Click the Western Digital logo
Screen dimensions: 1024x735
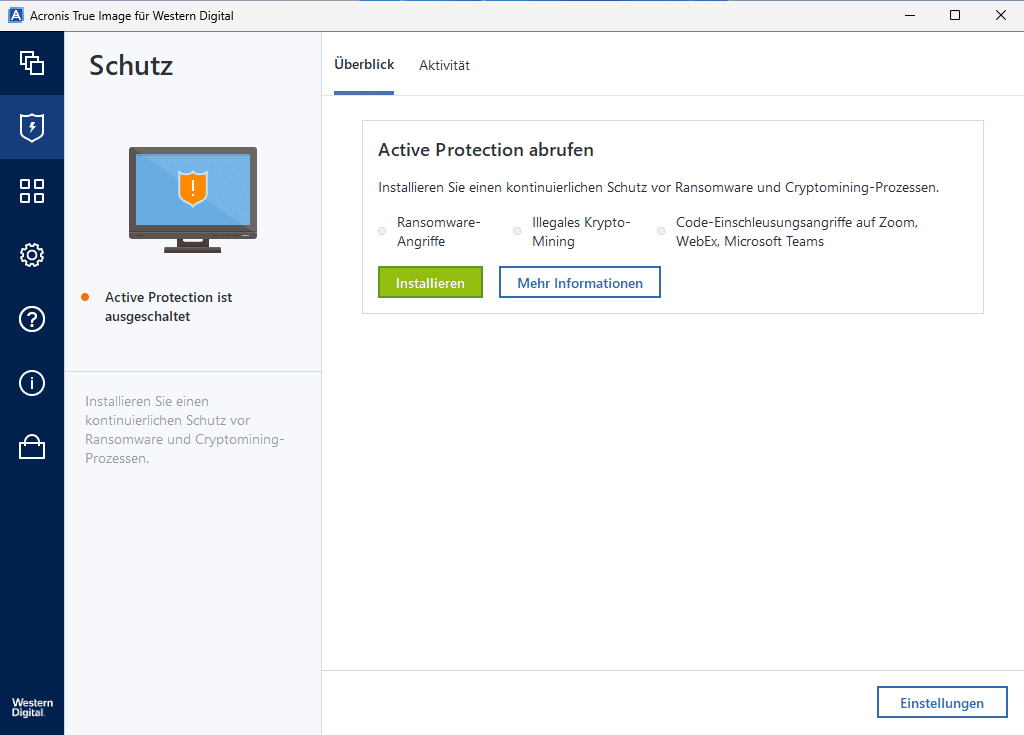[x=32, y=708]
